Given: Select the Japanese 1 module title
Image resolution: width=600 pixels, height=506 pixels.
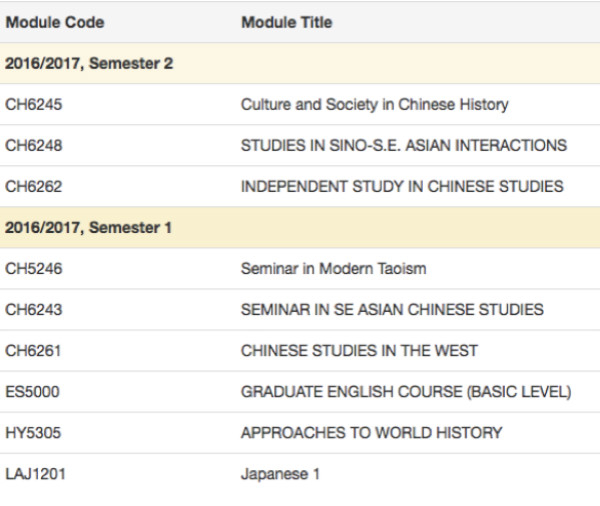Looking at the screenshot, I should (x=280, y=474).
